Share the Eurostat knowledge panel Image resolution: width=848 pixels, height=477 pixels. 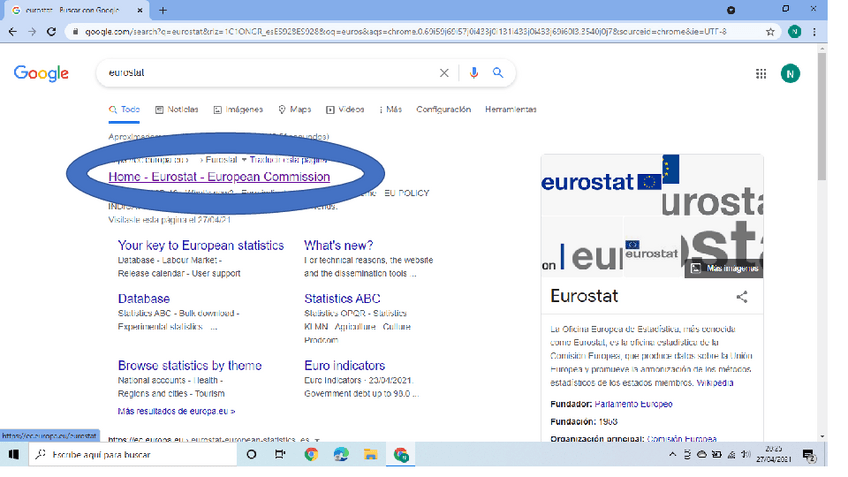742,297
